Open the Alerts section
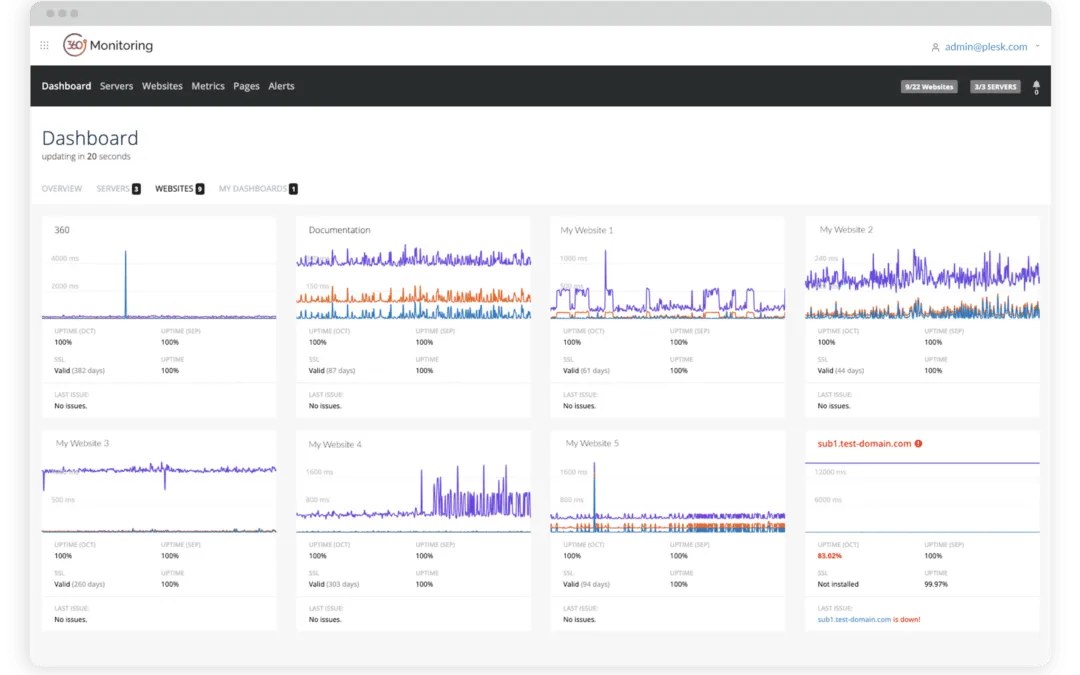The height and width of the screenshot is (675, 1080). (281, 86)
